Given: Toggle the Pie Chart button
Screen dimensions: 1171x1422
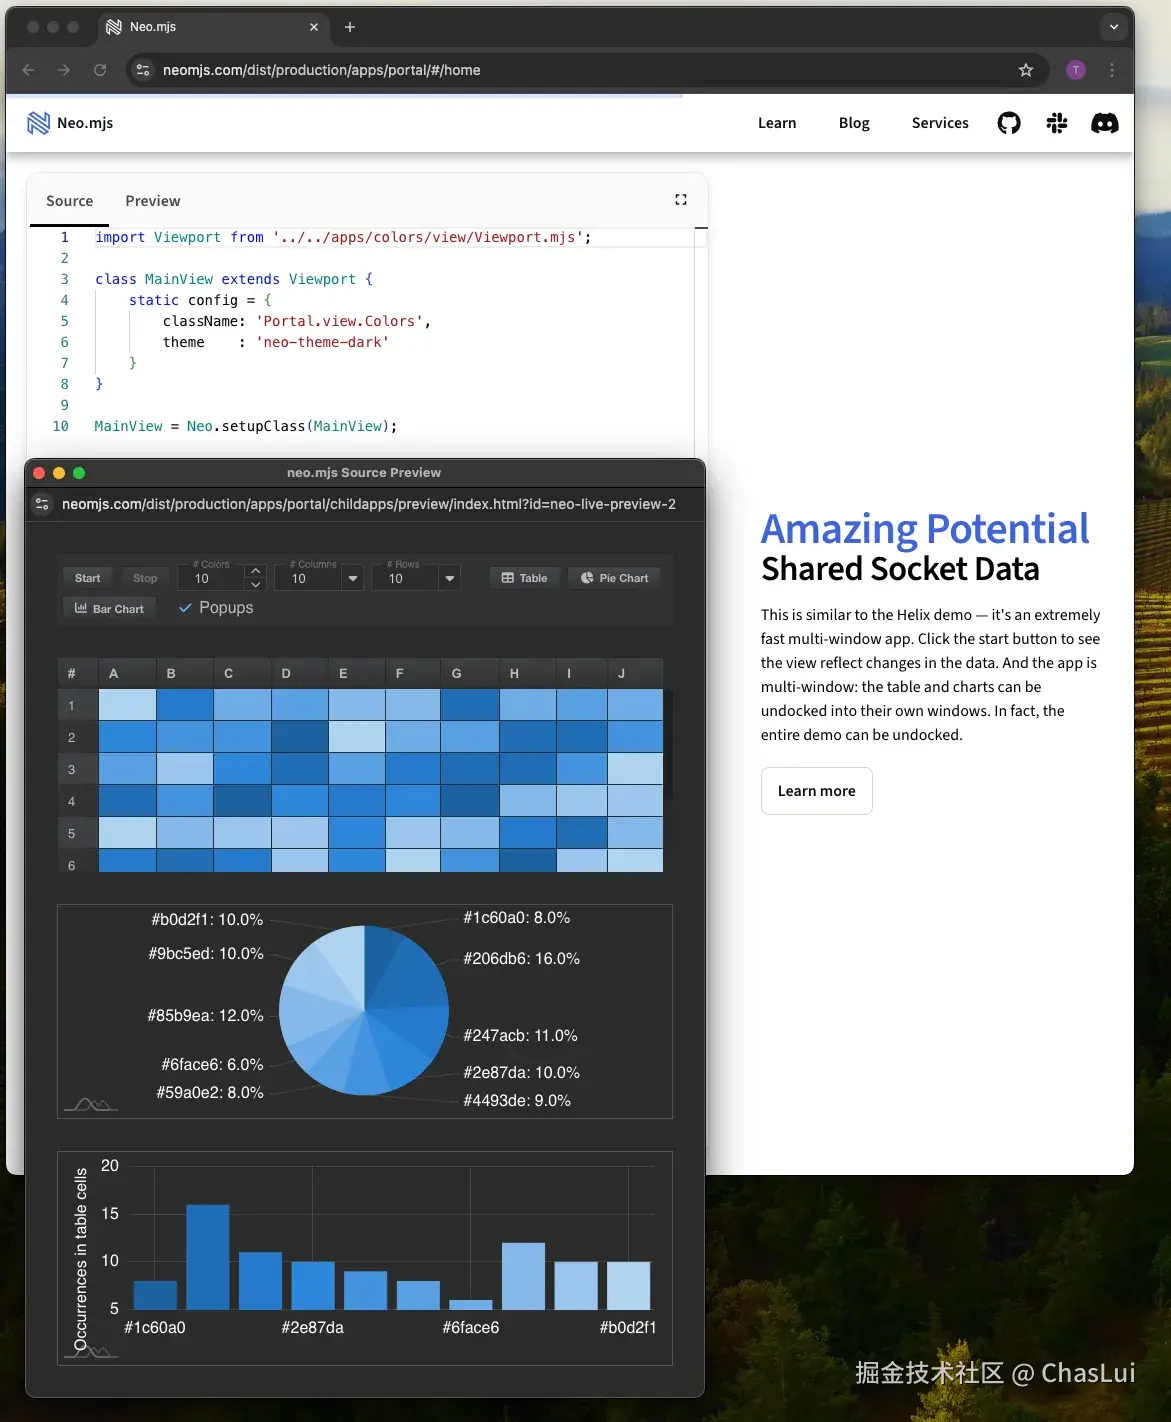Looking at the screenshot, I should [x=615, y=578].
